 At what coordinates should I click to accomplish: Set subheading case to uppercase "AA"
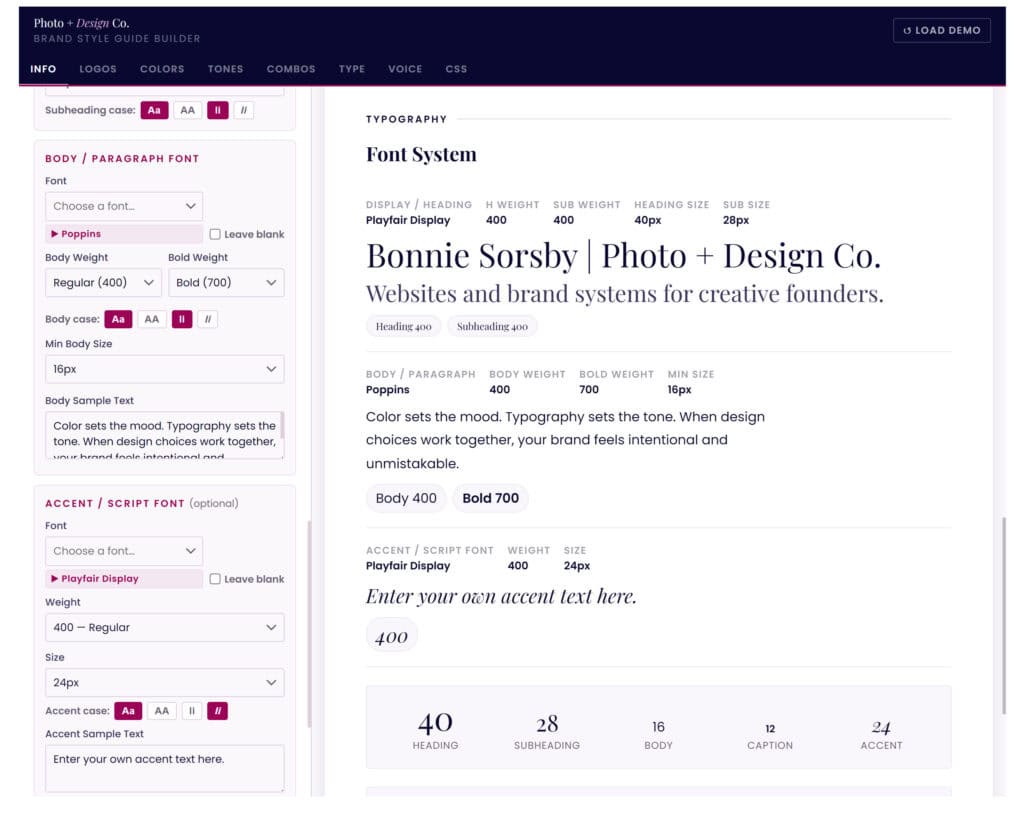(x=188, y=110)
